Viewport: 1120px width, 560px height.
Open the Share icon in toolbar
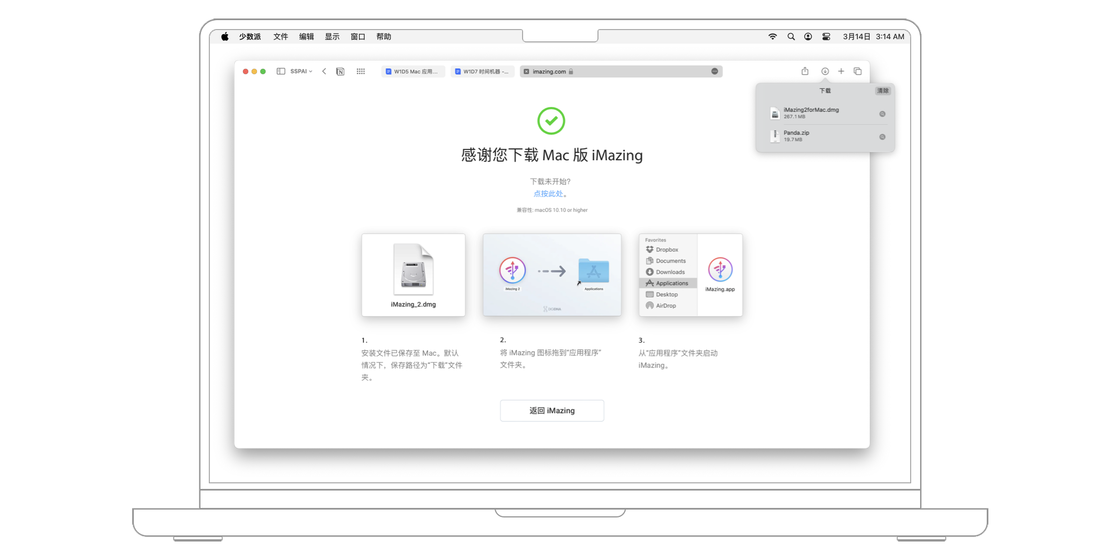[805, 71]
